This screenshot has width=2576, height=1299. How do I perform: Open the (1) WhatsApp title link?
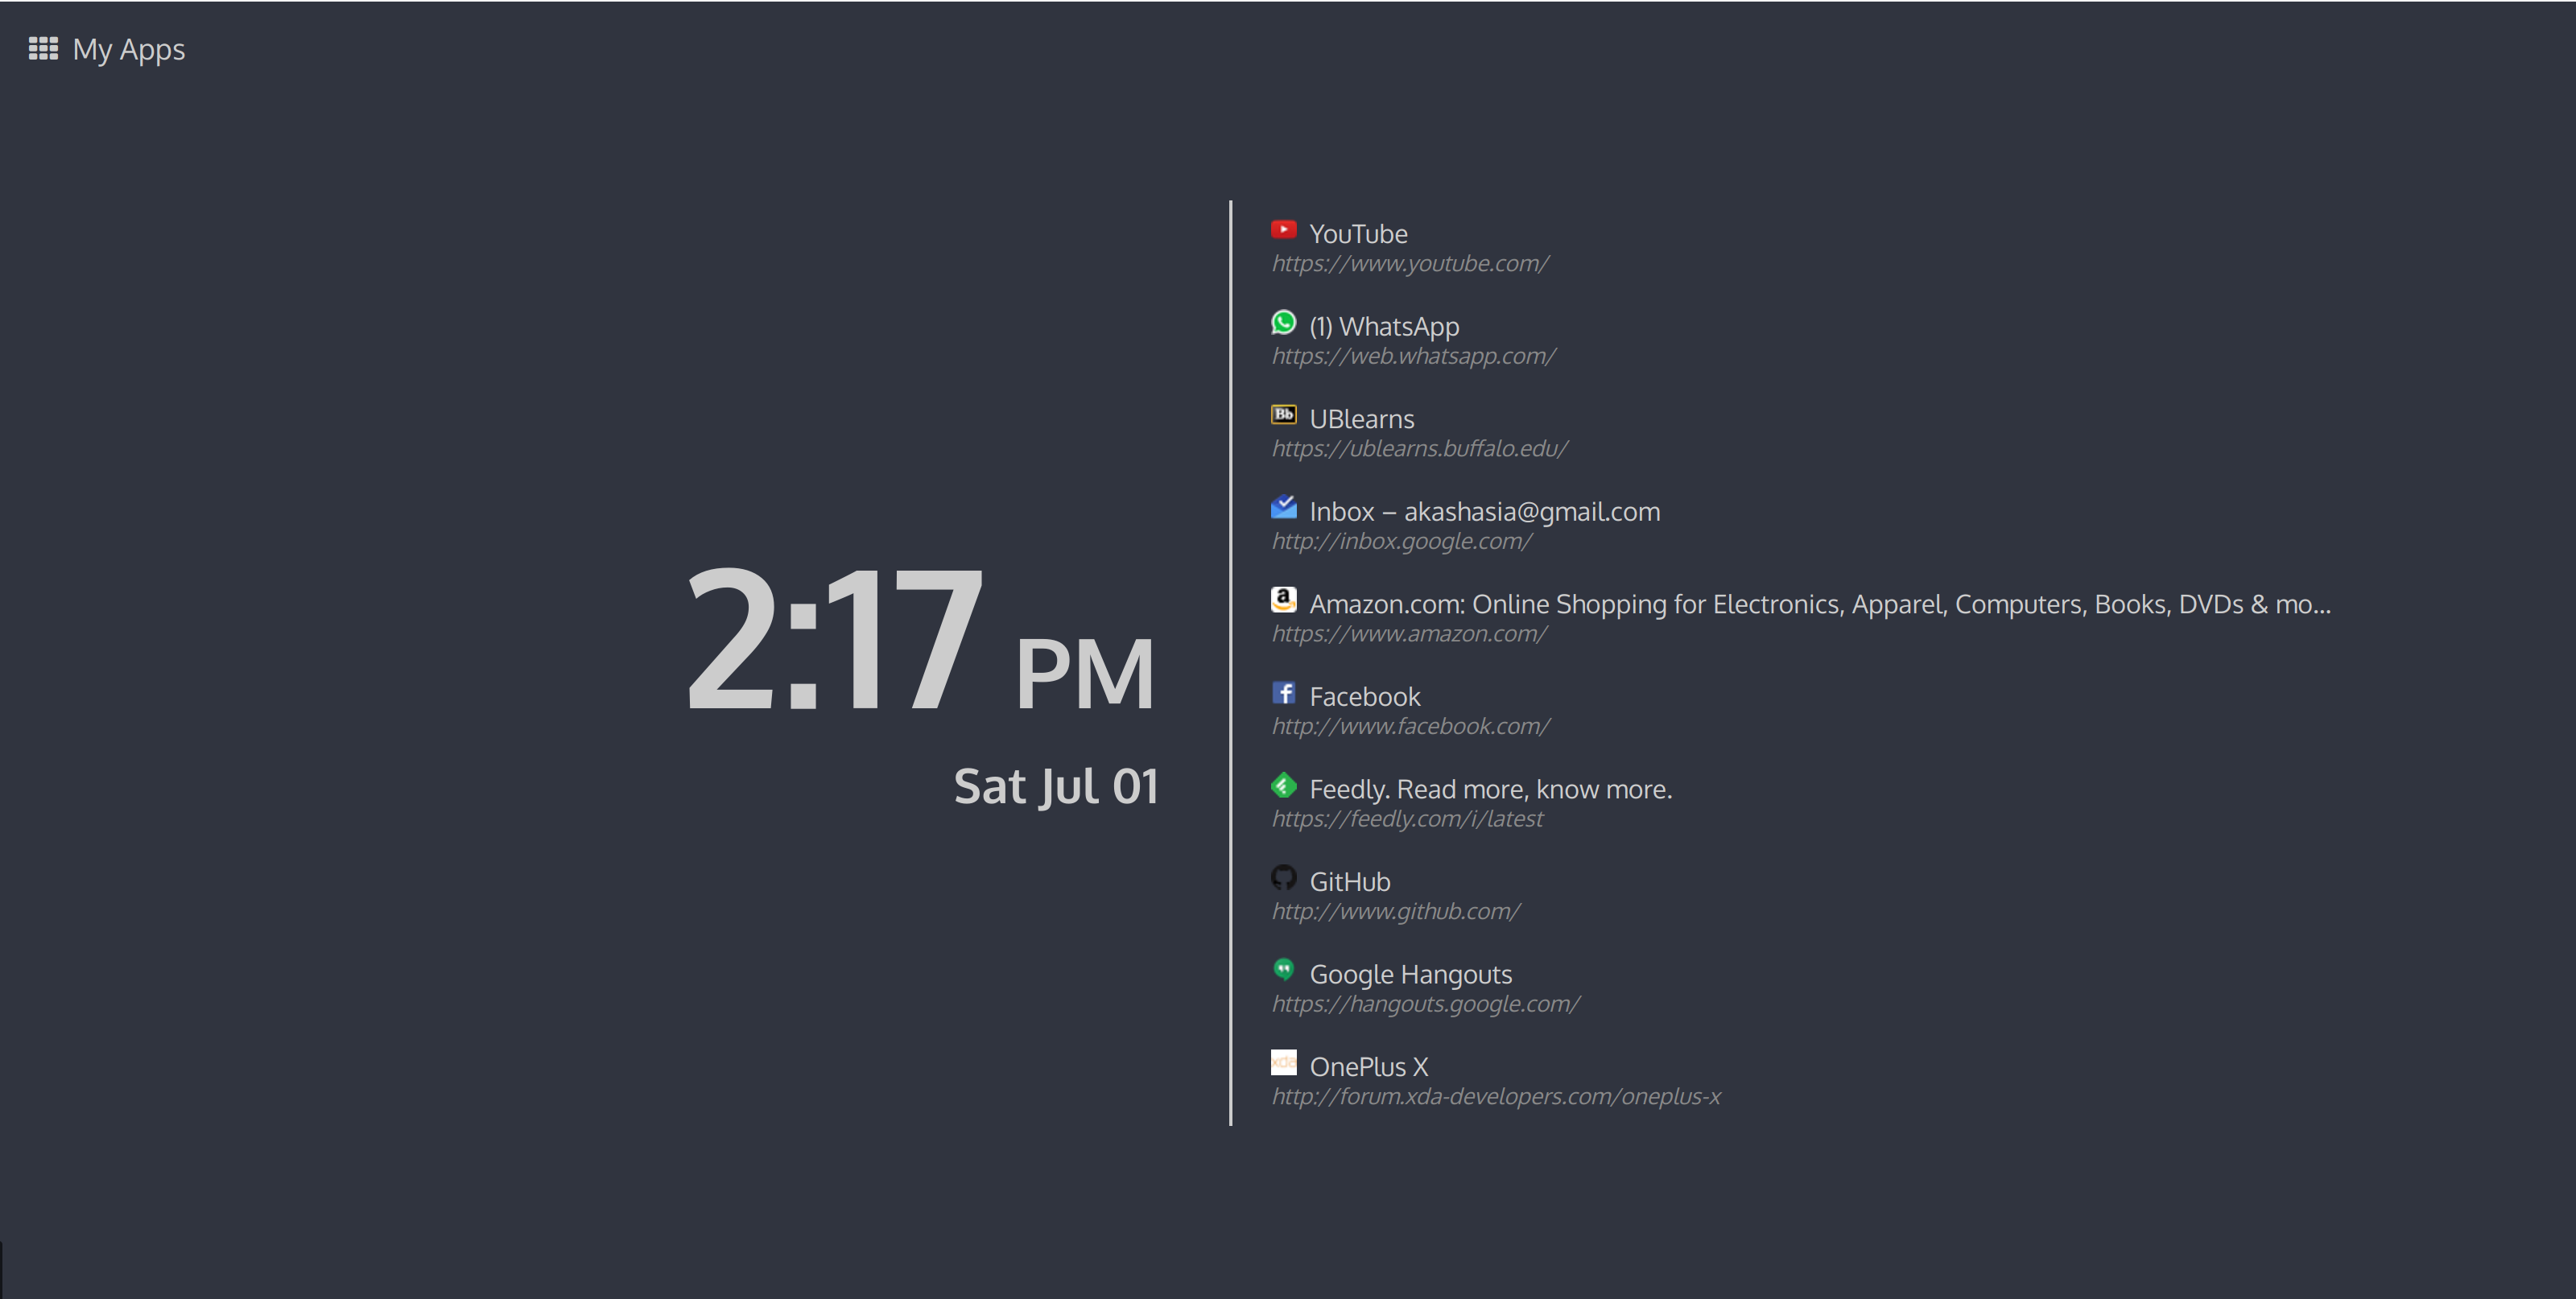1384,327
